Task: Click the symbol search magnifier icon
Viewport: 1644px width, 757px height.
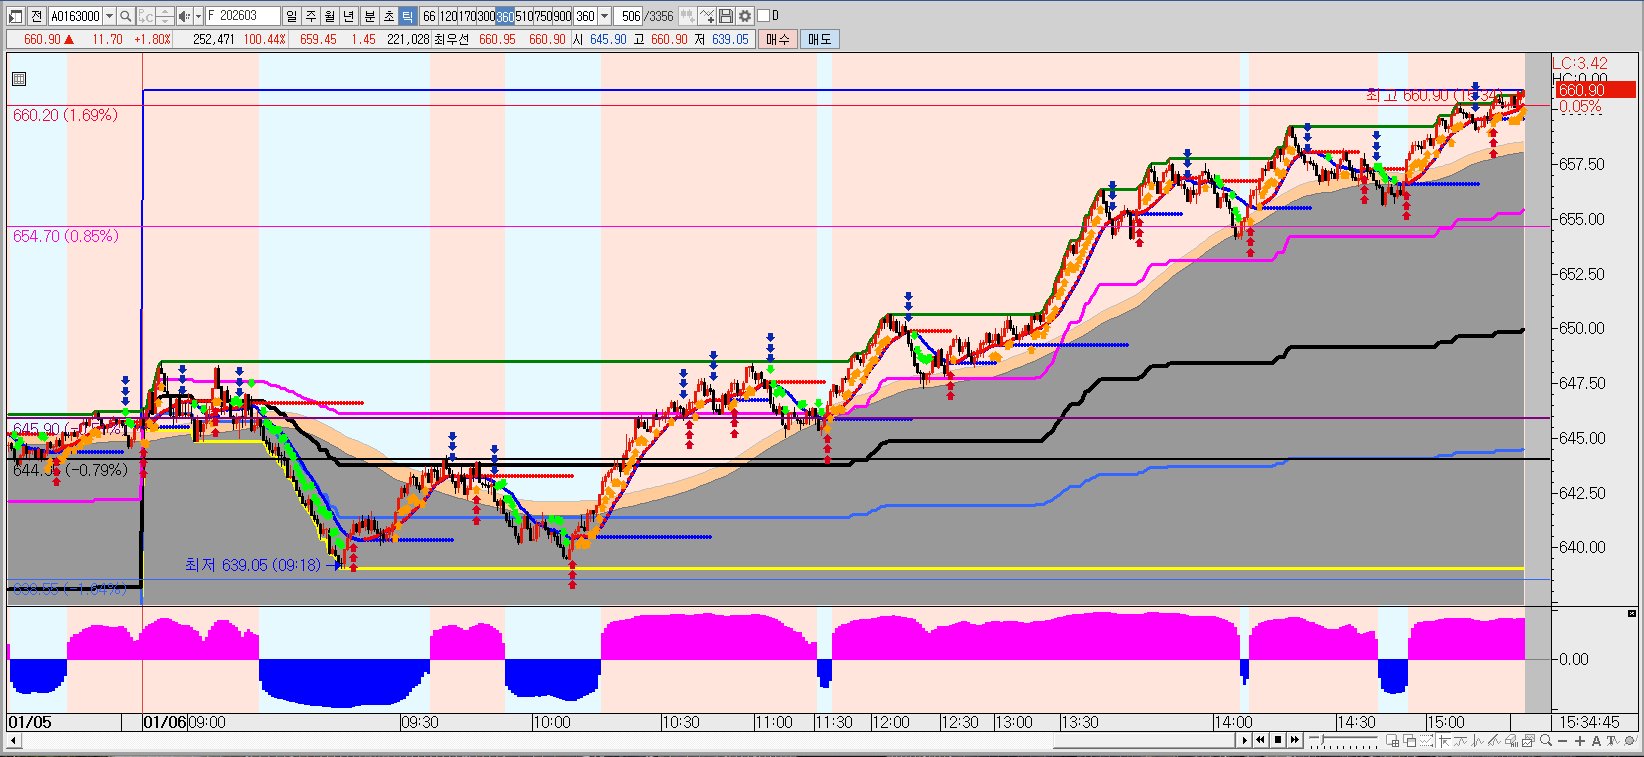Action: [125, 16]
